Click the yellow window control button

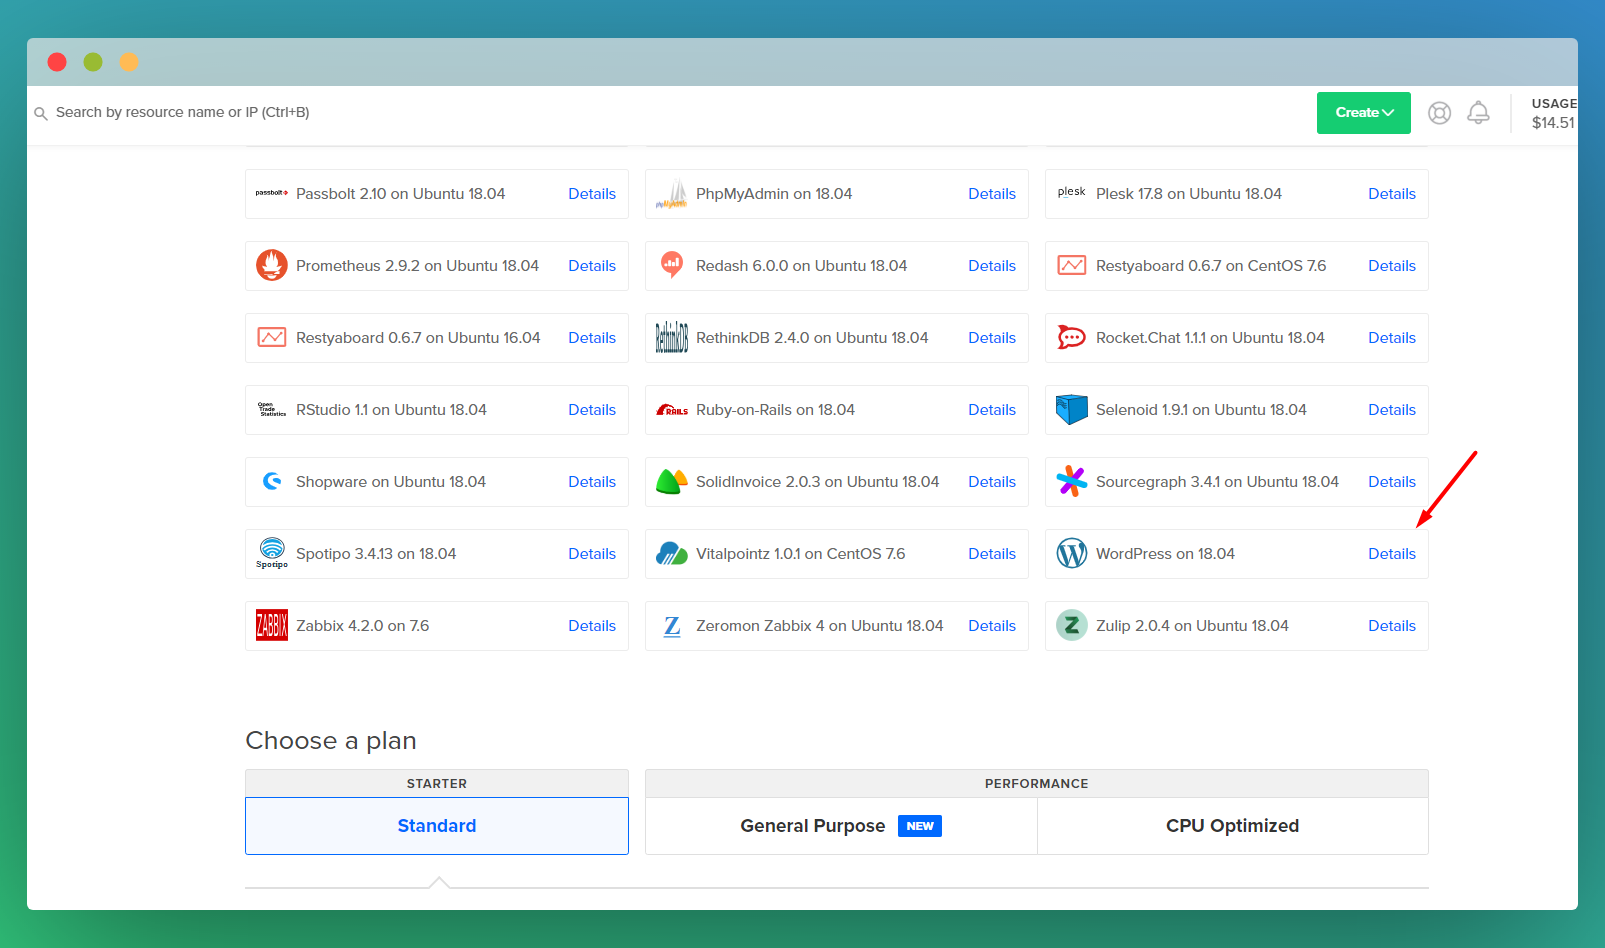128,62
